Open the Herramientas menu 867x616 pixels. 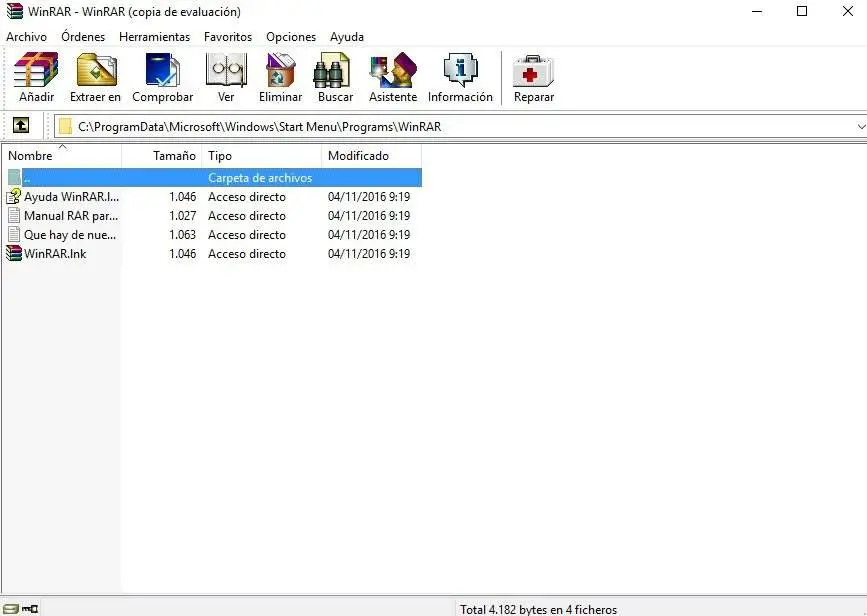[154, 37]
